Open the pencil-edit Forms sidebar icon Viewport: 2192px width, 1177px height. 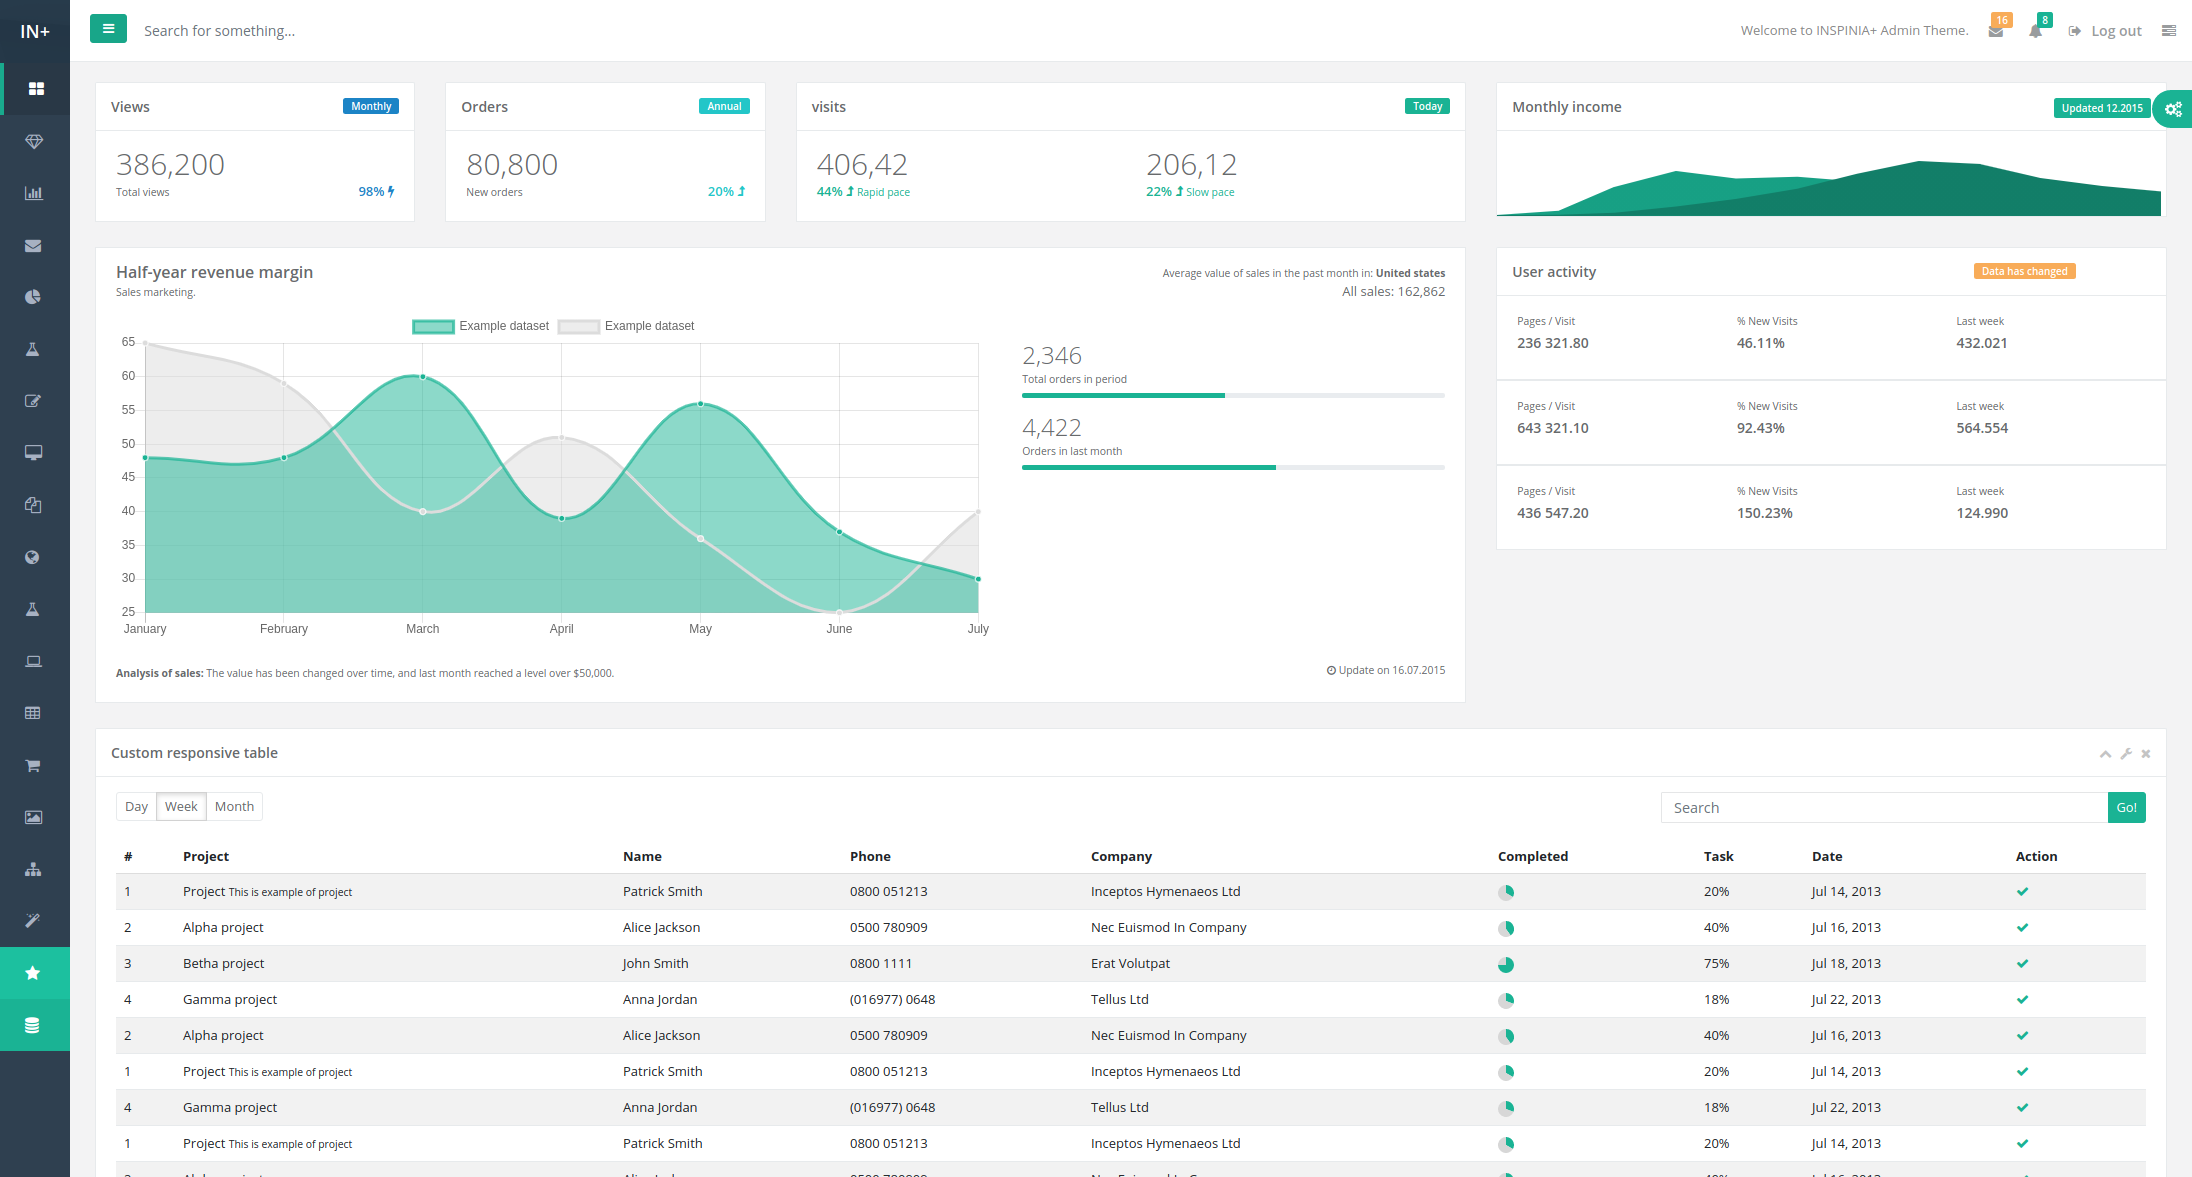click(x=33, y=401)
